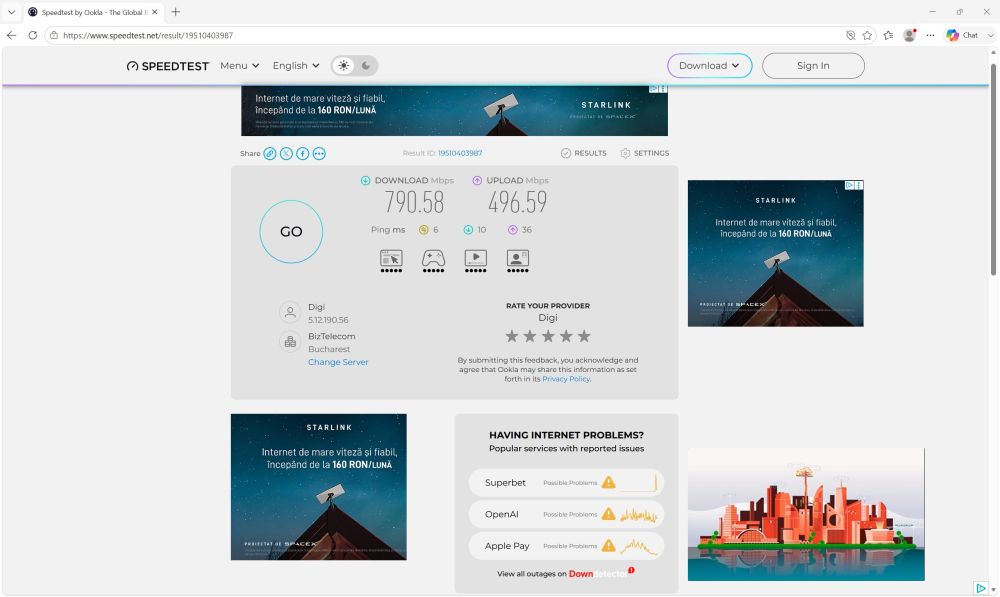Open RESULTS history
The height and width of the screenshot is (597, 1000).
click(584, 153)
